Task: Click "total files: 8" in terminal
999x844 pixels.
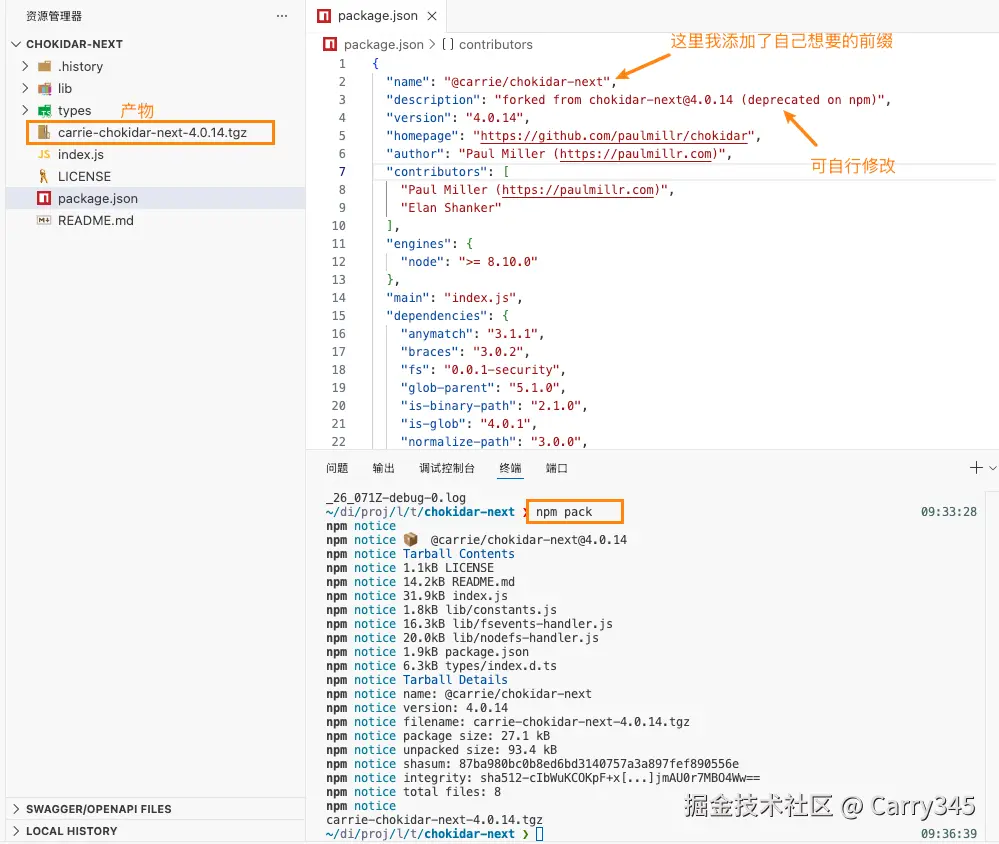Action: (x=452, y=792)
